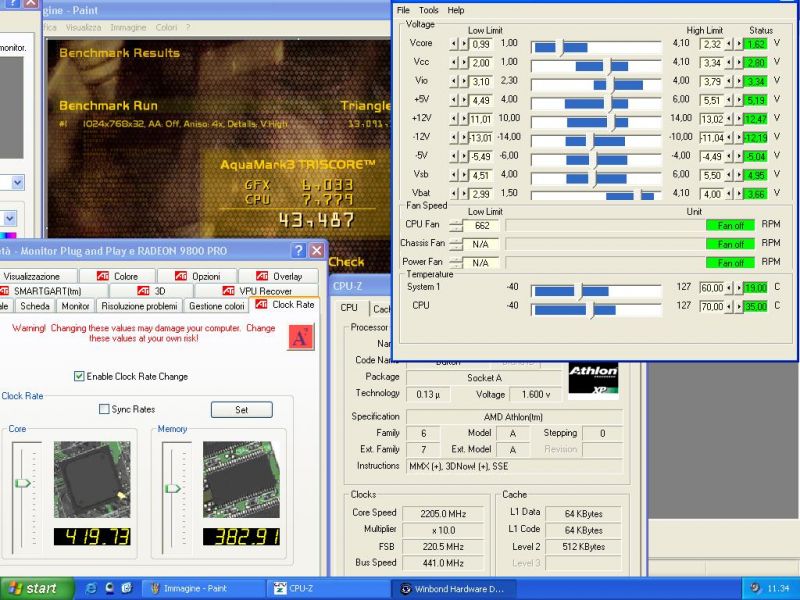Click the CPU temperature slider handle

pyautogui.click(x=592, y=310)
